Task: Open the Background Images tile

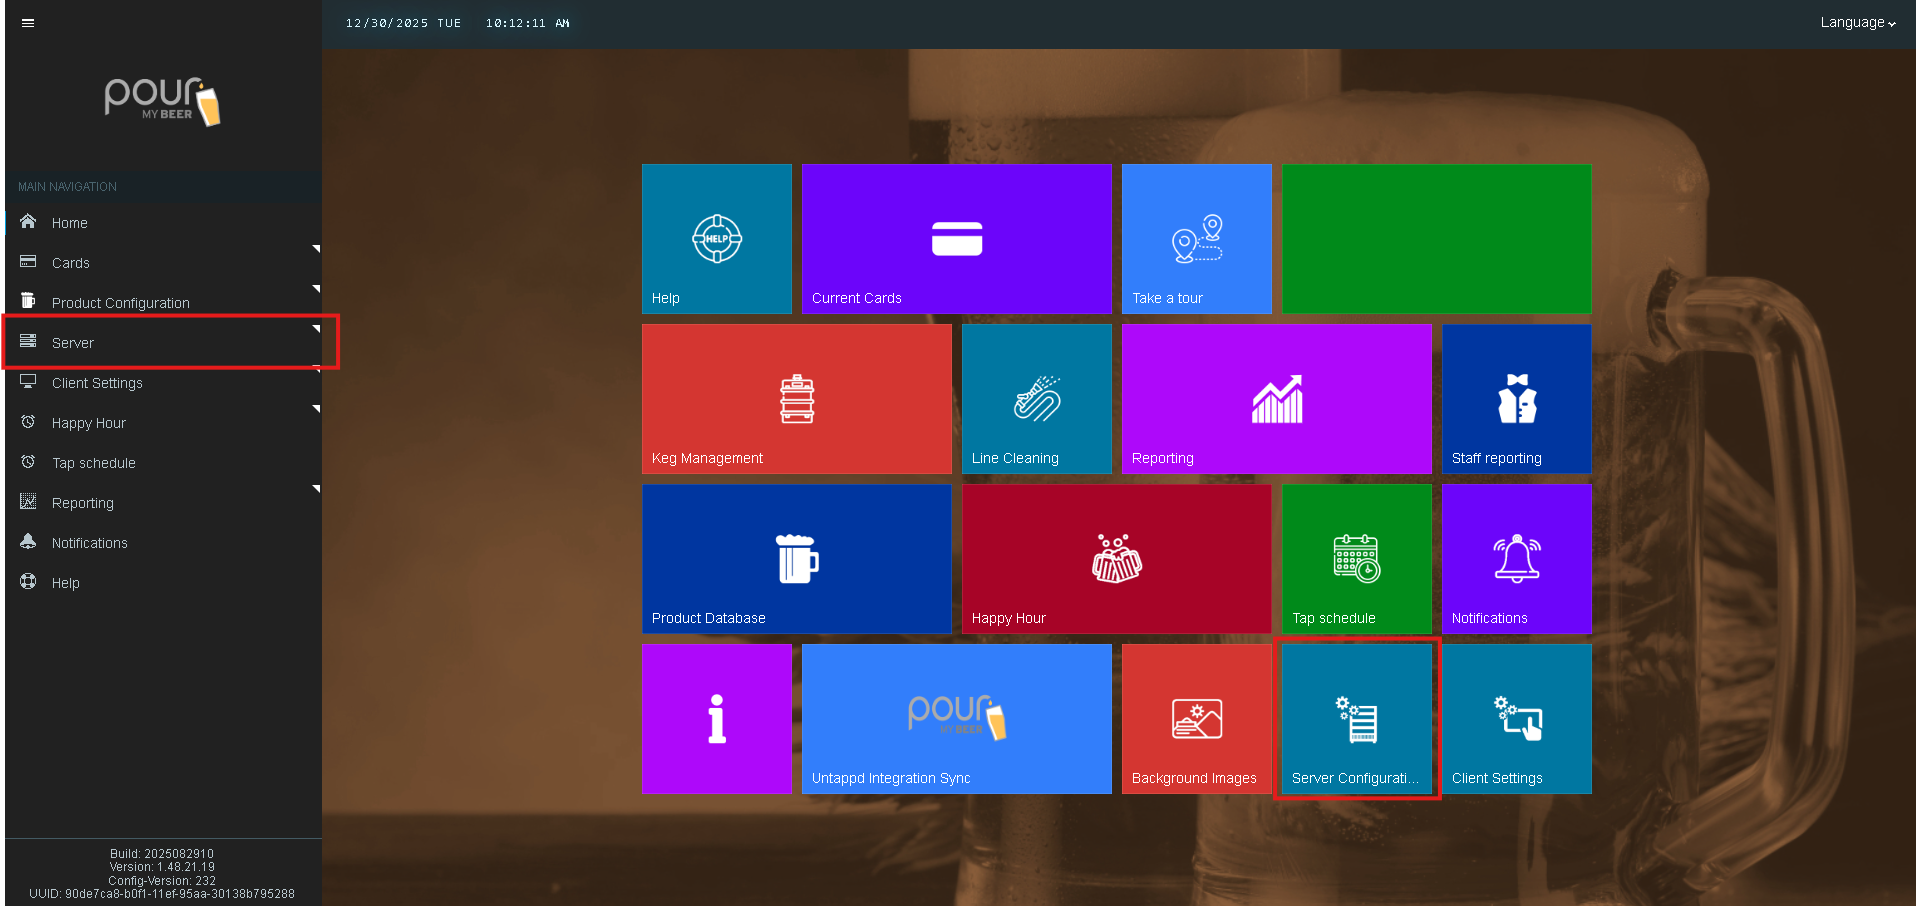Action: click(x=1196, y=719)
